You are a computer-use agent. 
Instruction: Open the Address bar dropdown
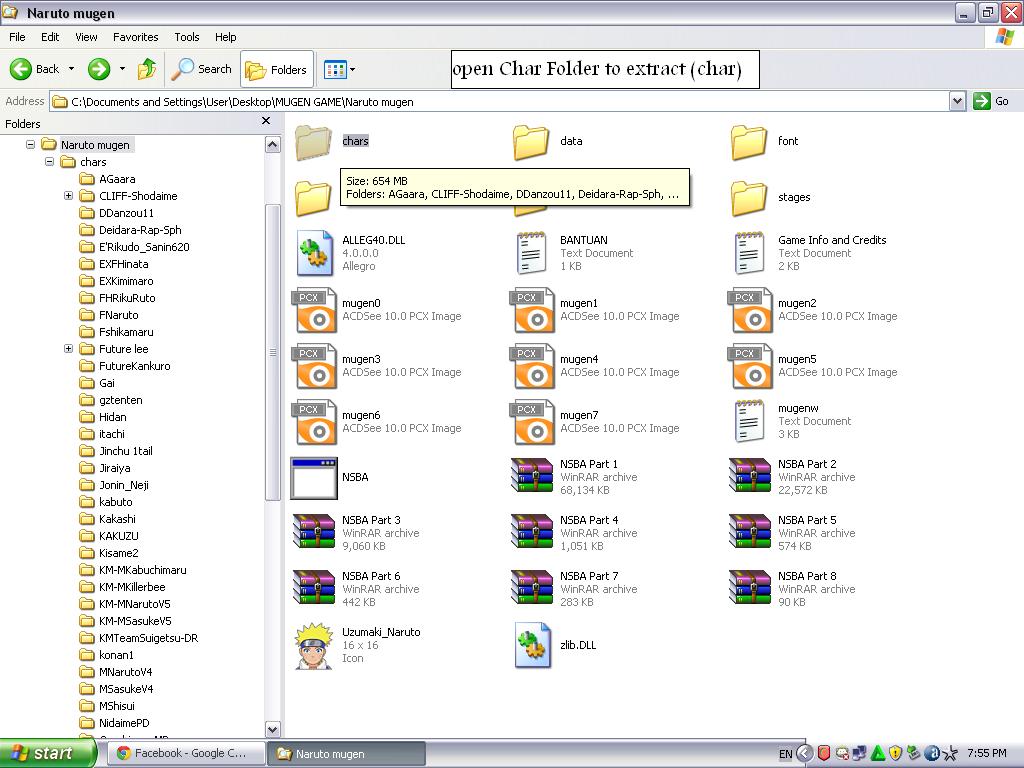pyautogui.click(x=957, y=101)
